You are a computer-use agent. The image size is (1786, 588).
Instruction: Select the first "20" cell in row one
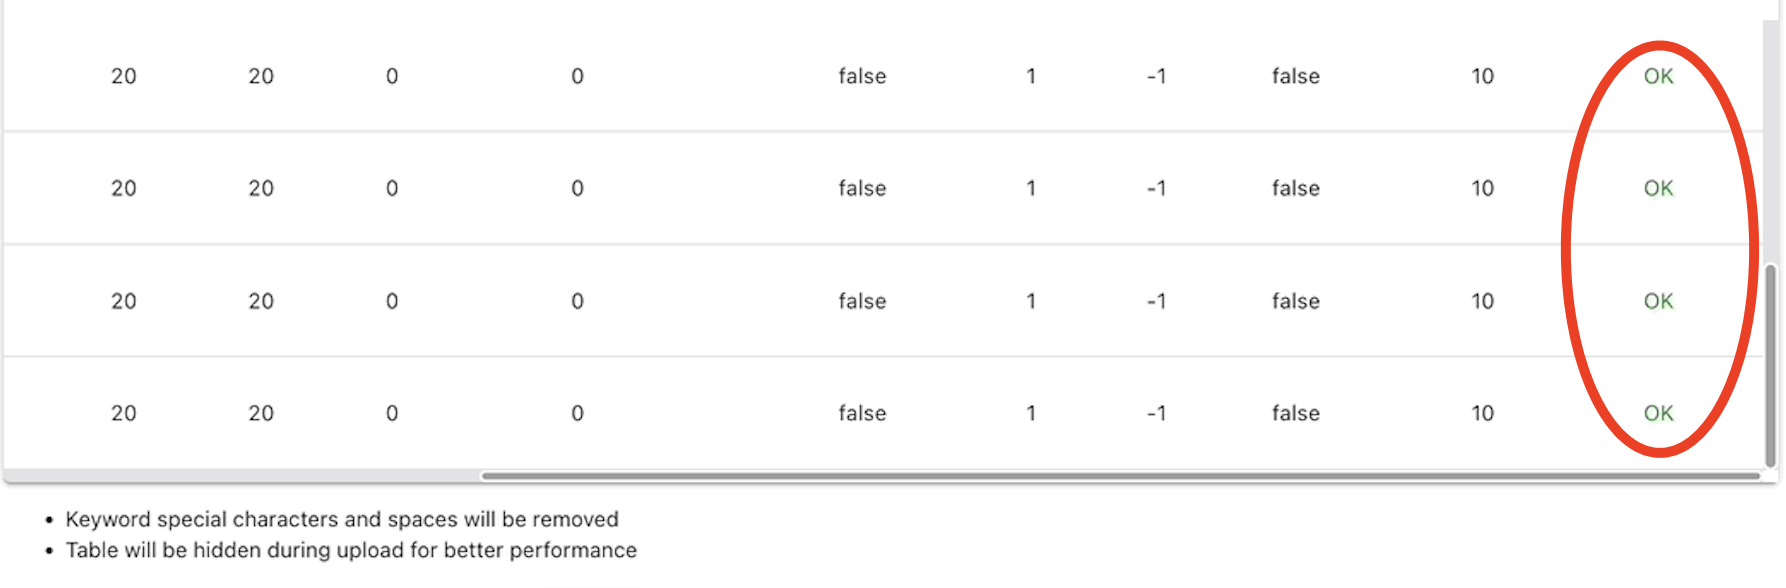pos(123,76)
